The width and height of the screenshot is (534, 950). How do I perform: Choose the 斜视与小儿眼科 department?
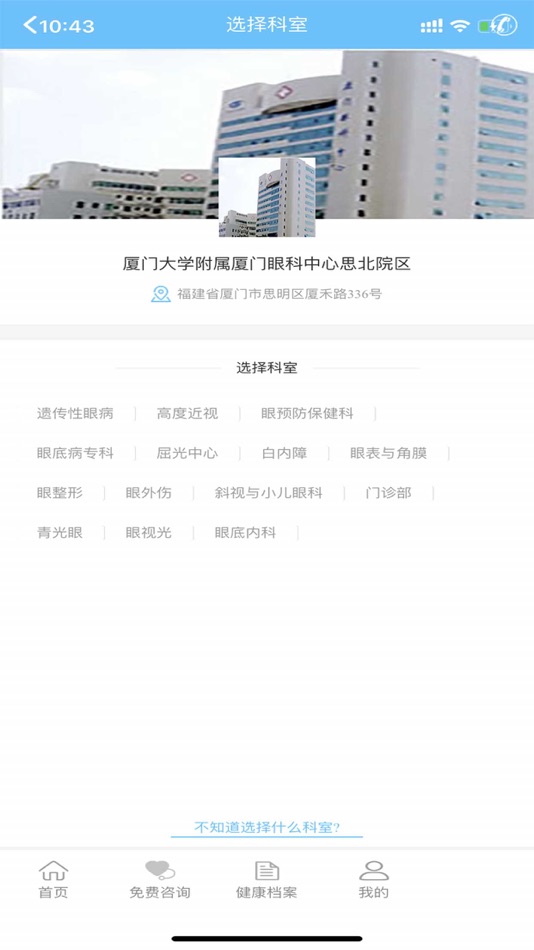pyautogui.click(x=269, y=493)
